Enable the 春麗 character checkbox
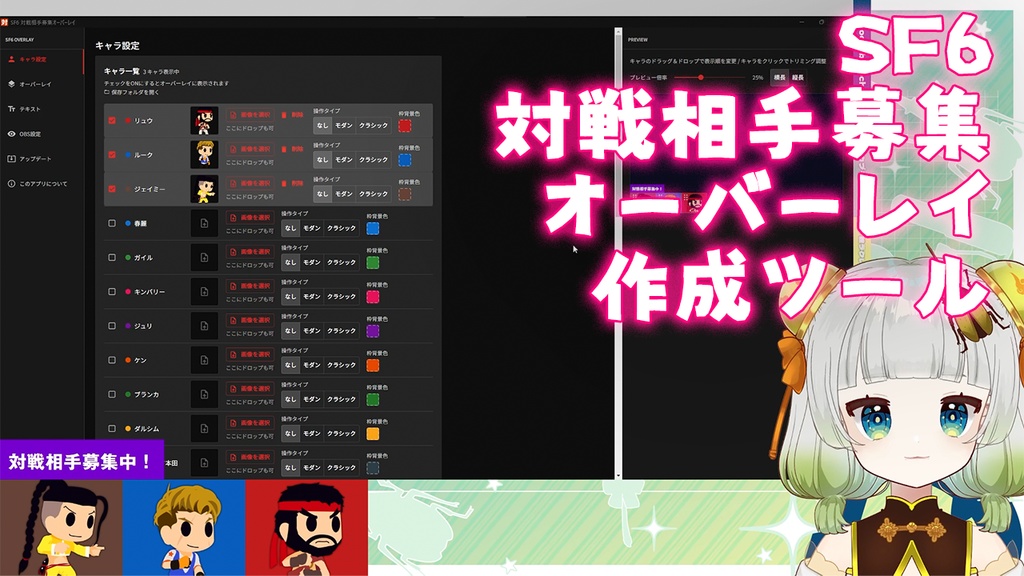This screenshot has width=1024, height=576. click(112, 221)
